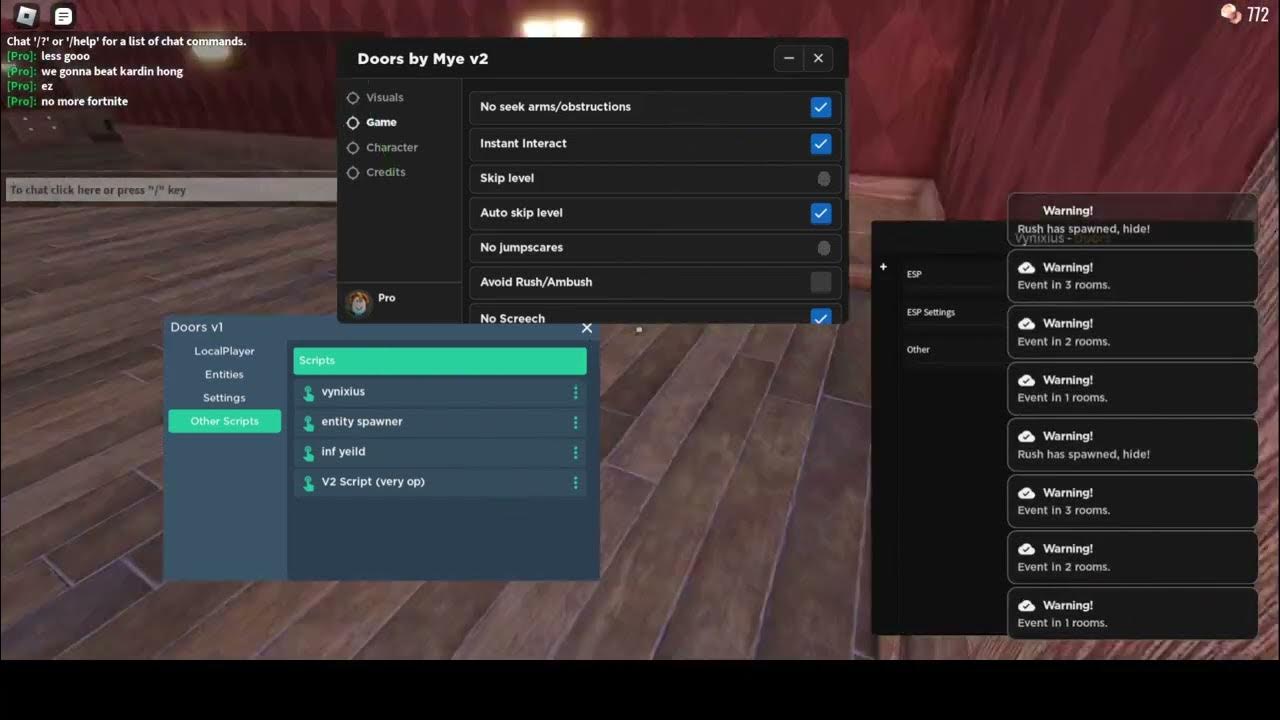
Task: Click the 772 counter value
Action: [1258, 15]
